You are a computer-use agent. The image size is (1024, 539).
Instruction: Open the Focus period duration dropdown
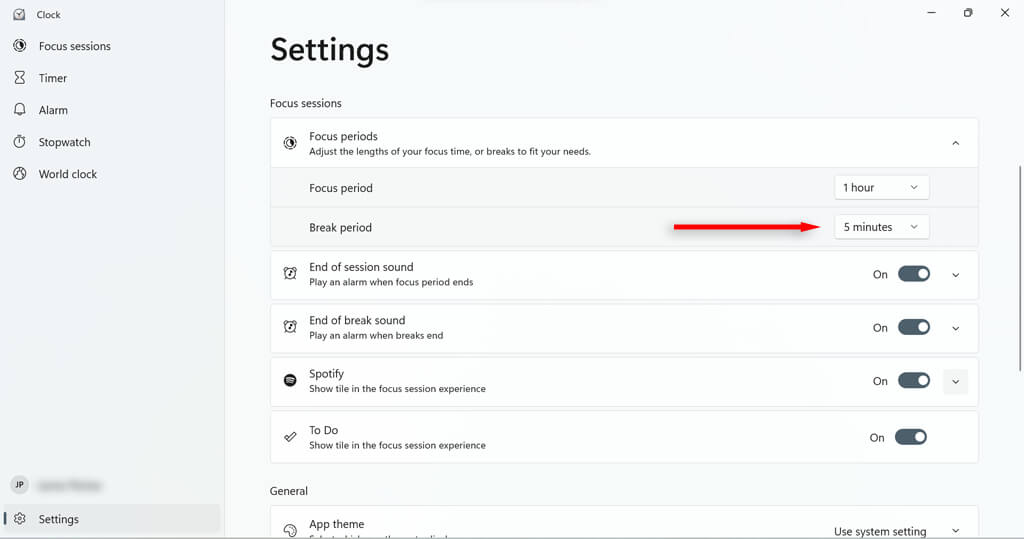coord(881,188)
